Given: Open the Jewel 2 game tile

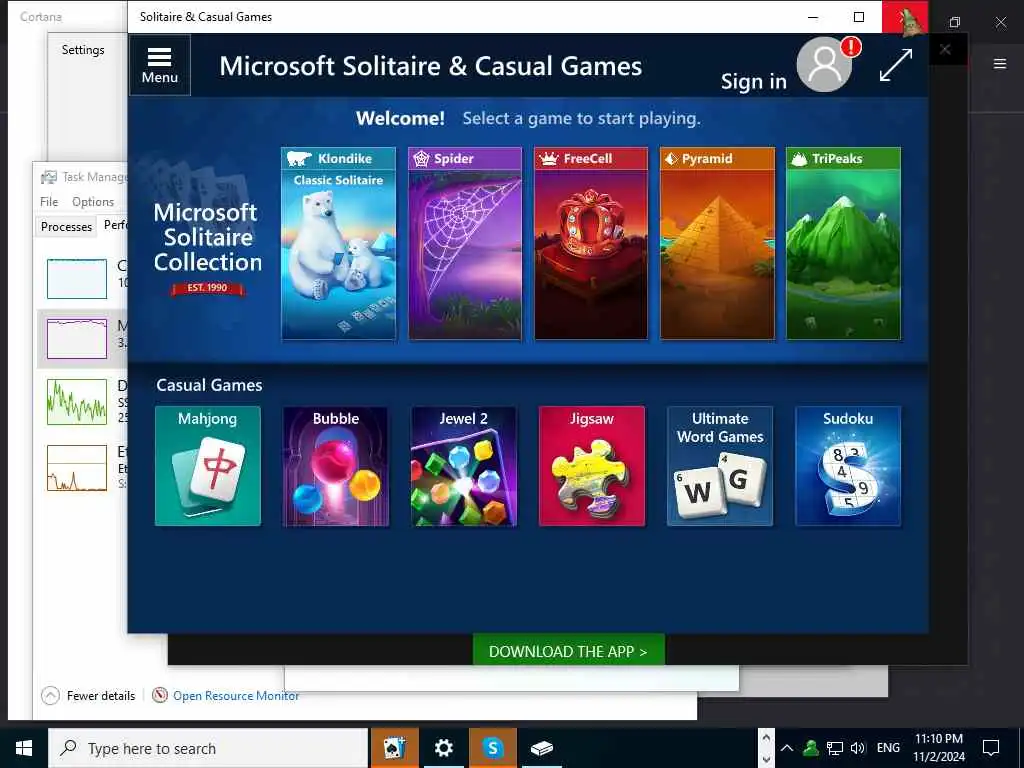Looking at the screenshot, I should (464, 466).
